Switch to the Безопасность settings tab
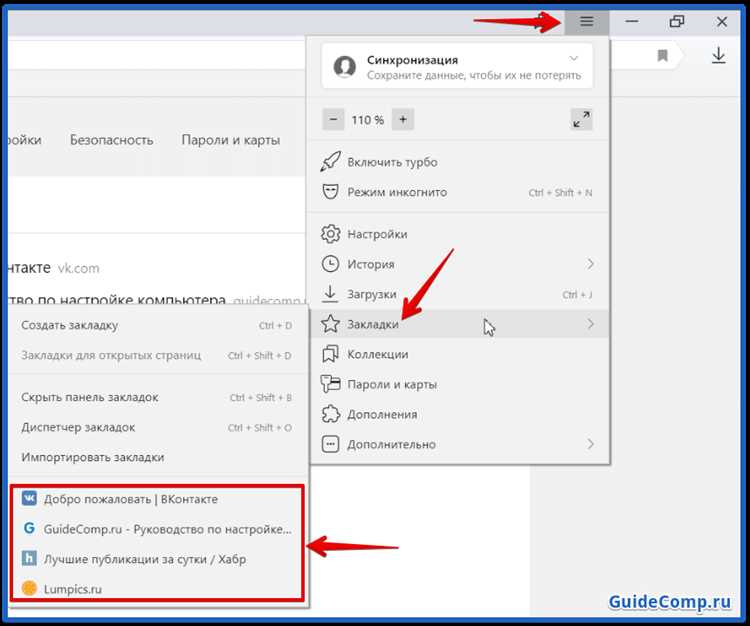Image resolution: width=750 pixels, height=626 pixels. click(x=111, y=140)
